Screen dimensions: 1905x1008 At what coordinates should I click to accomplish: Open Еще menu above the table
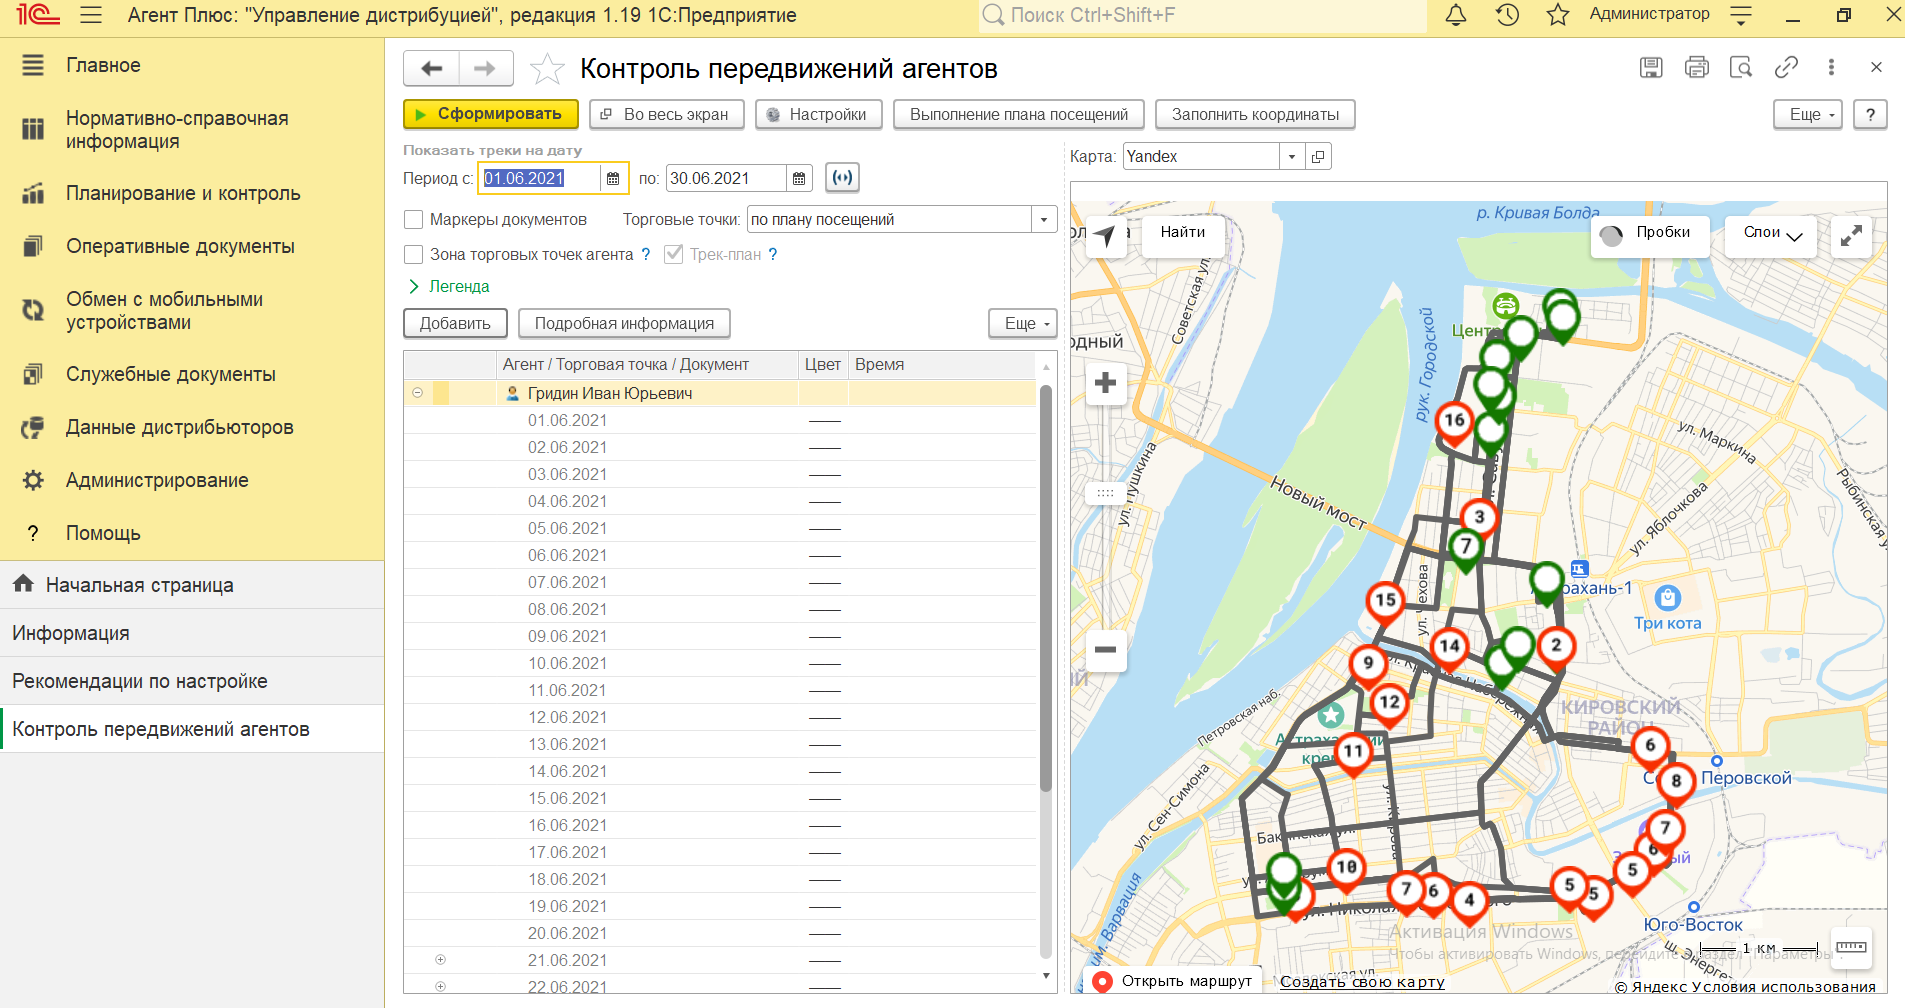click(x=1023, y=324)
